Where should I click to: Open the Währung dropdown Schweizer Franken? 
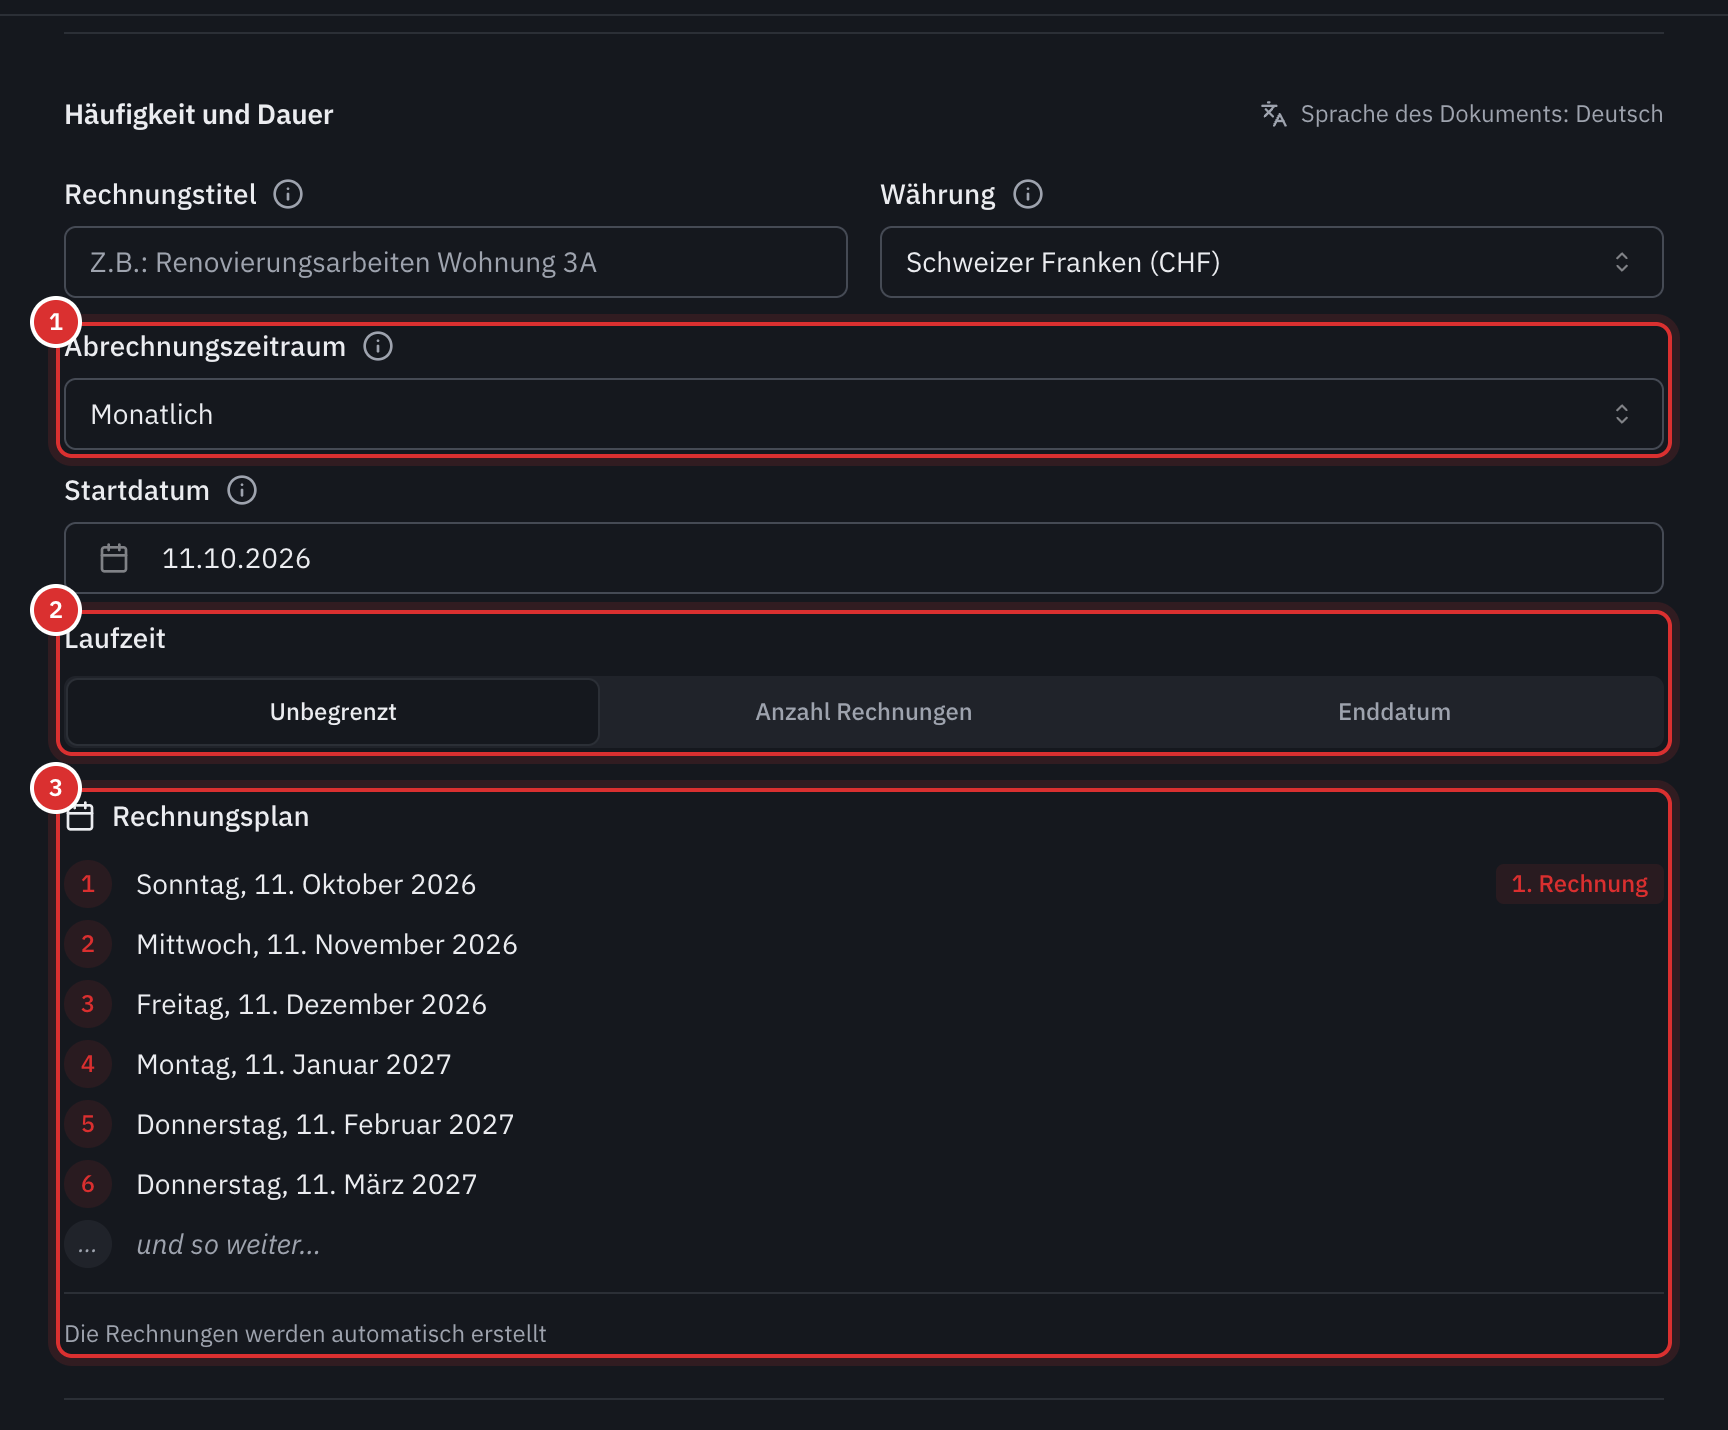coord(1271,262)
